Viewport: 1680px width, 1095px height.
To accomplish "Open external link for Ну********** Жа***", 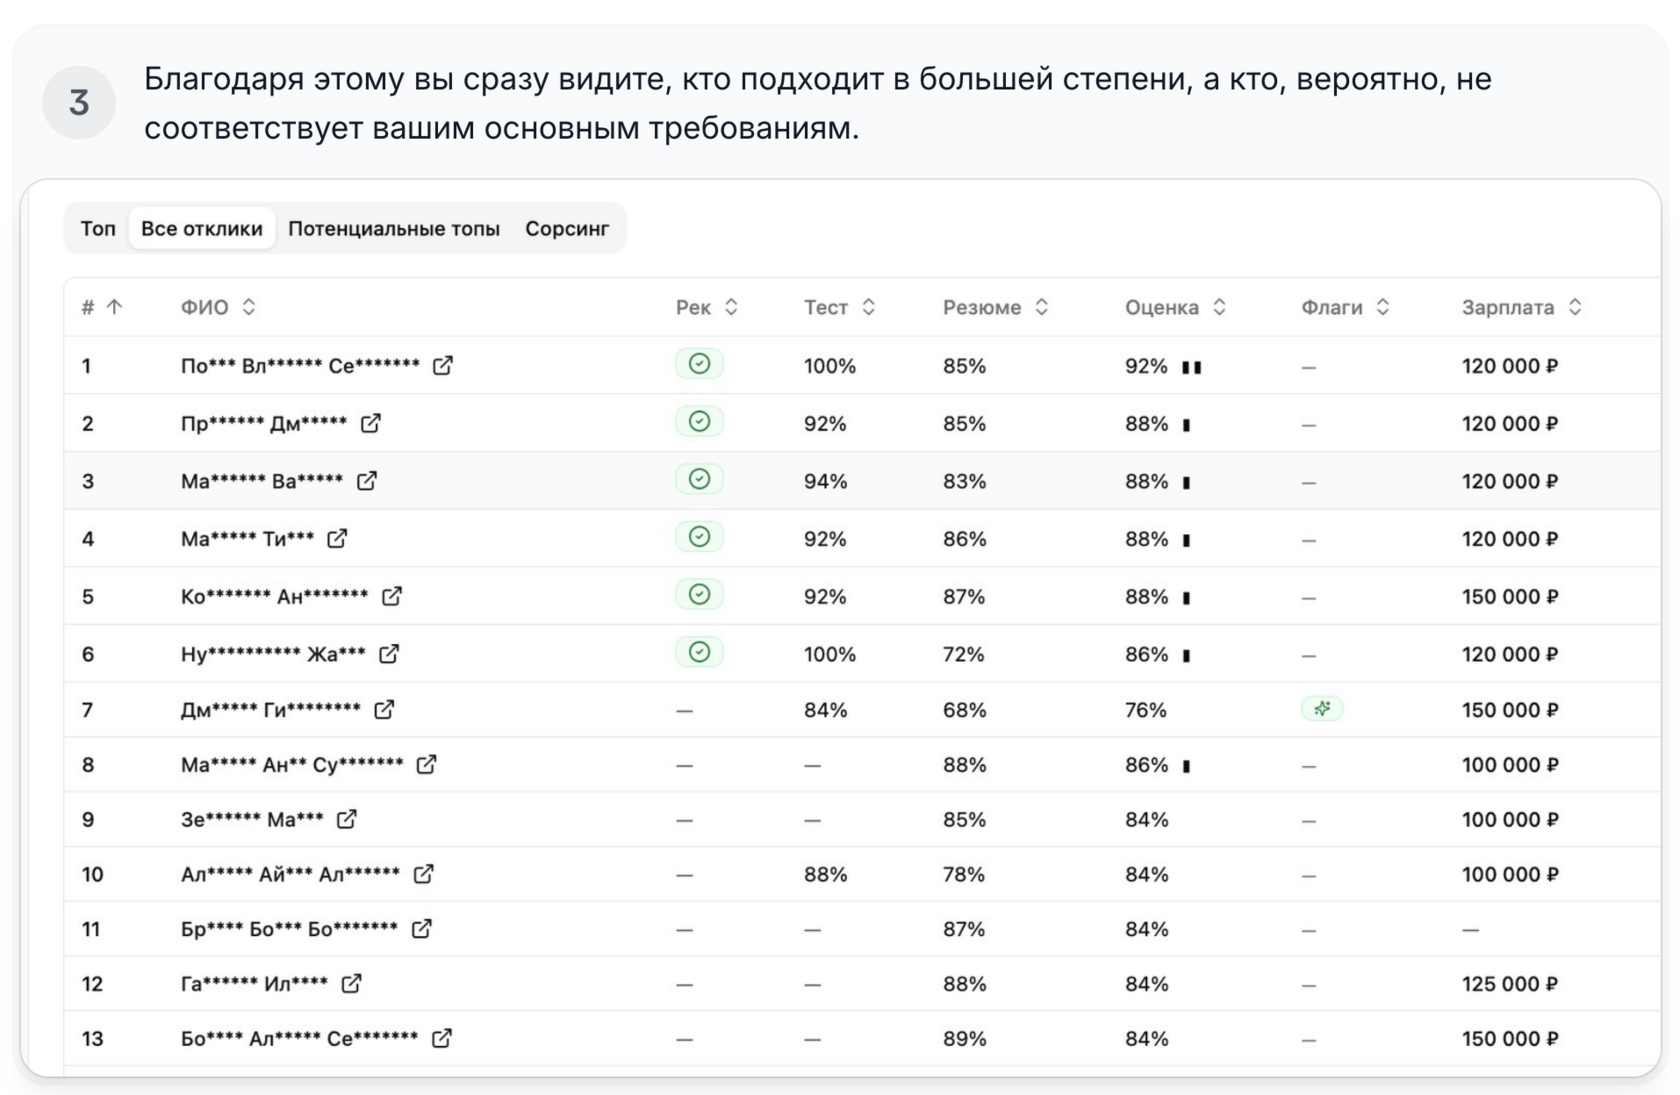I will click(x=389, y=654).
